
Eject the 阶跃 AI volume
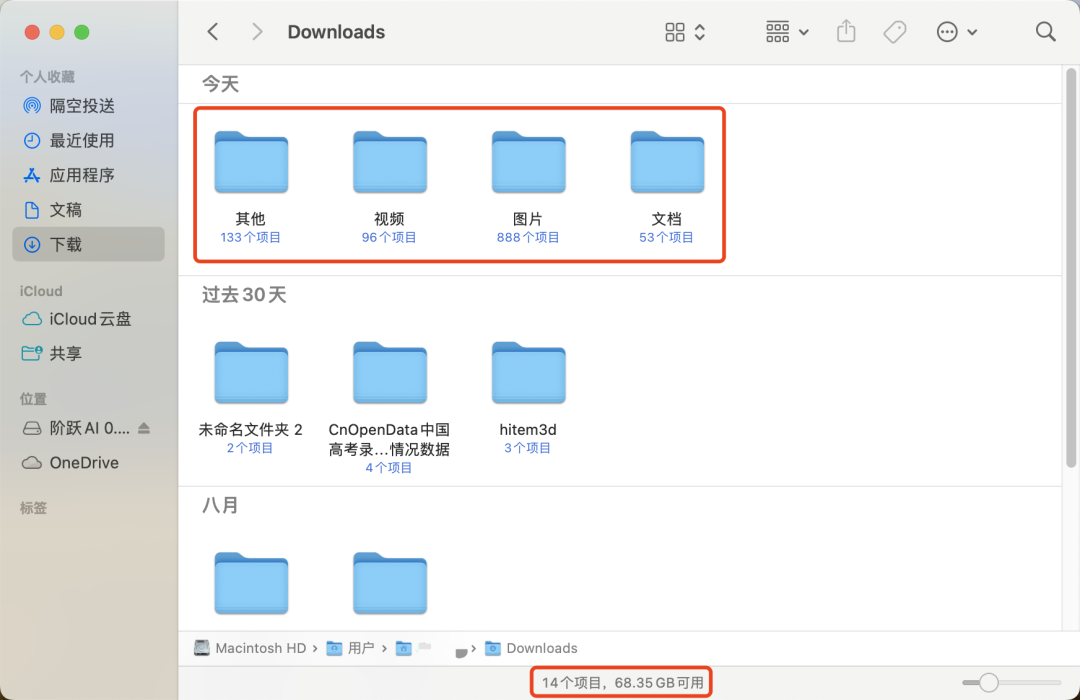144,429
